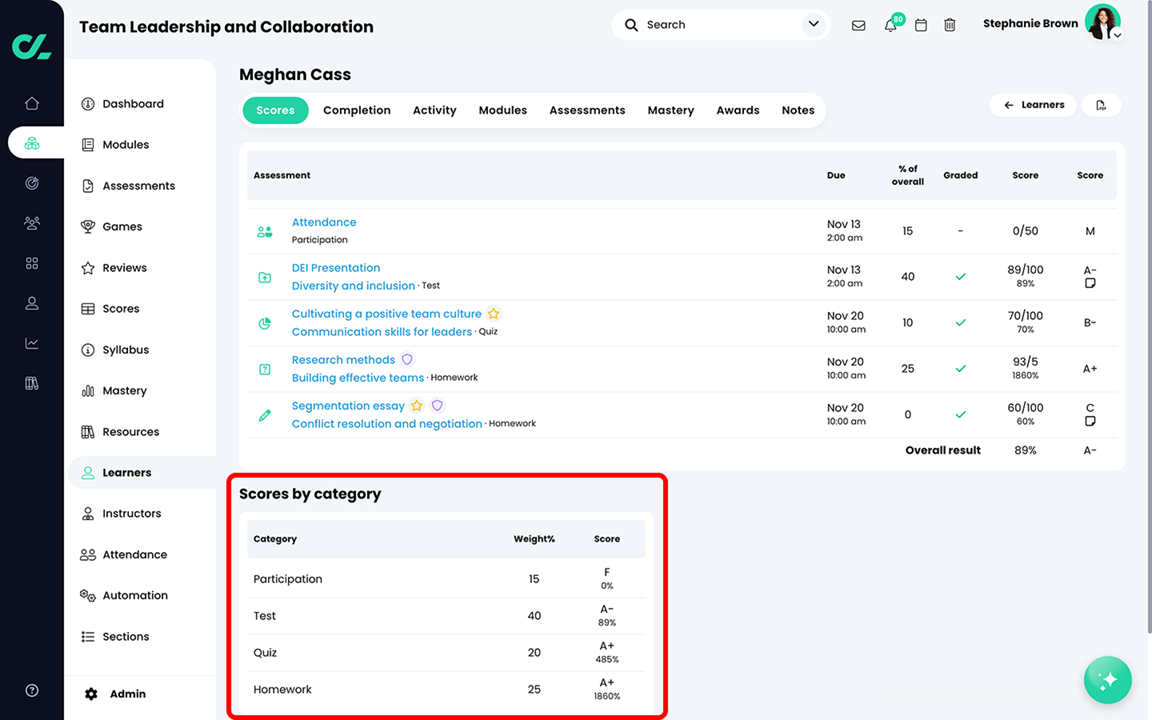The height and width of the screenshot is (720, 1152).
Task: Click the note icon on DEI Presentation score
Action: click(1090, 283)
